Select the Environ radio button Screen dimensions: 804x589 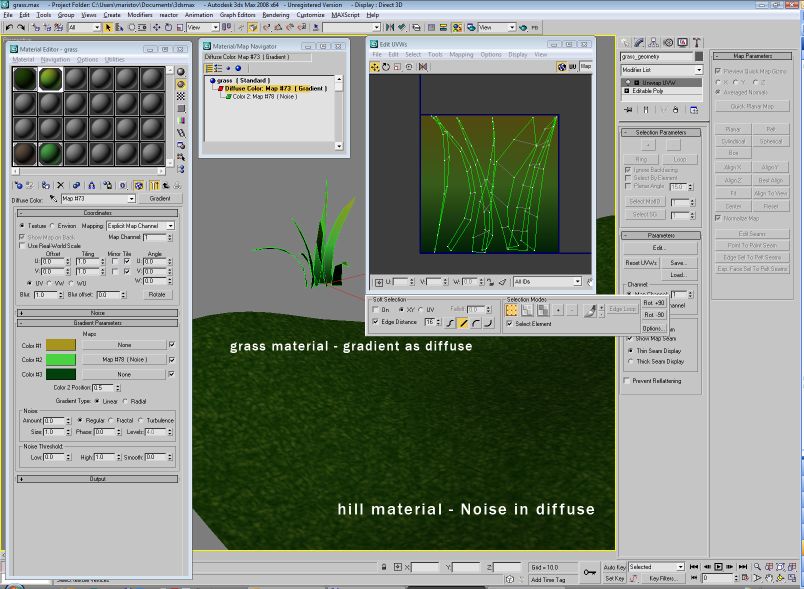pyautogui.click(x=52, y=226)
